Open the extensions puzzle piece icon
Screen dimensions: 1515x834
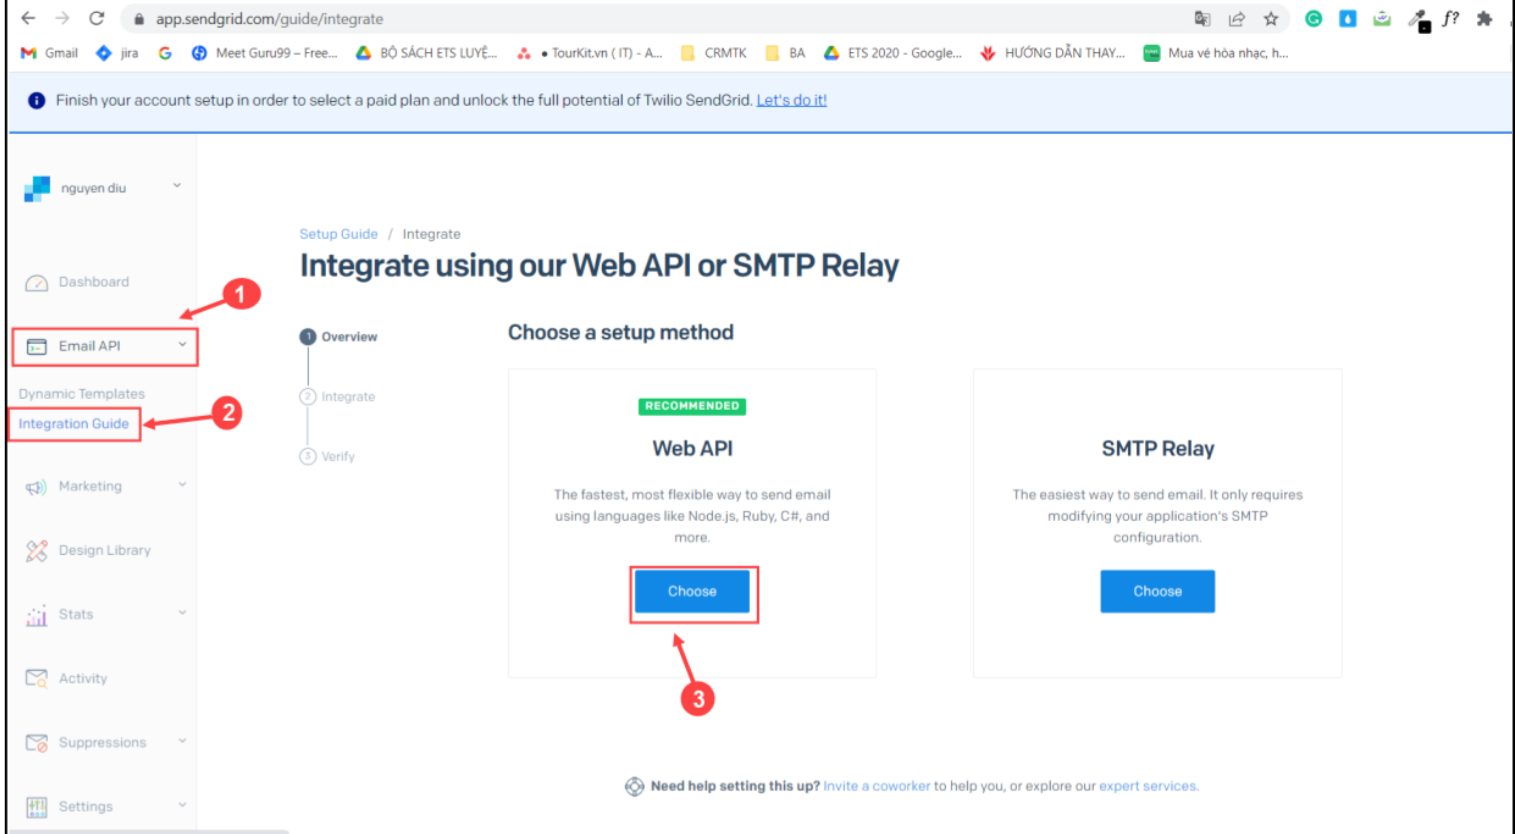tap(1484, 19)
